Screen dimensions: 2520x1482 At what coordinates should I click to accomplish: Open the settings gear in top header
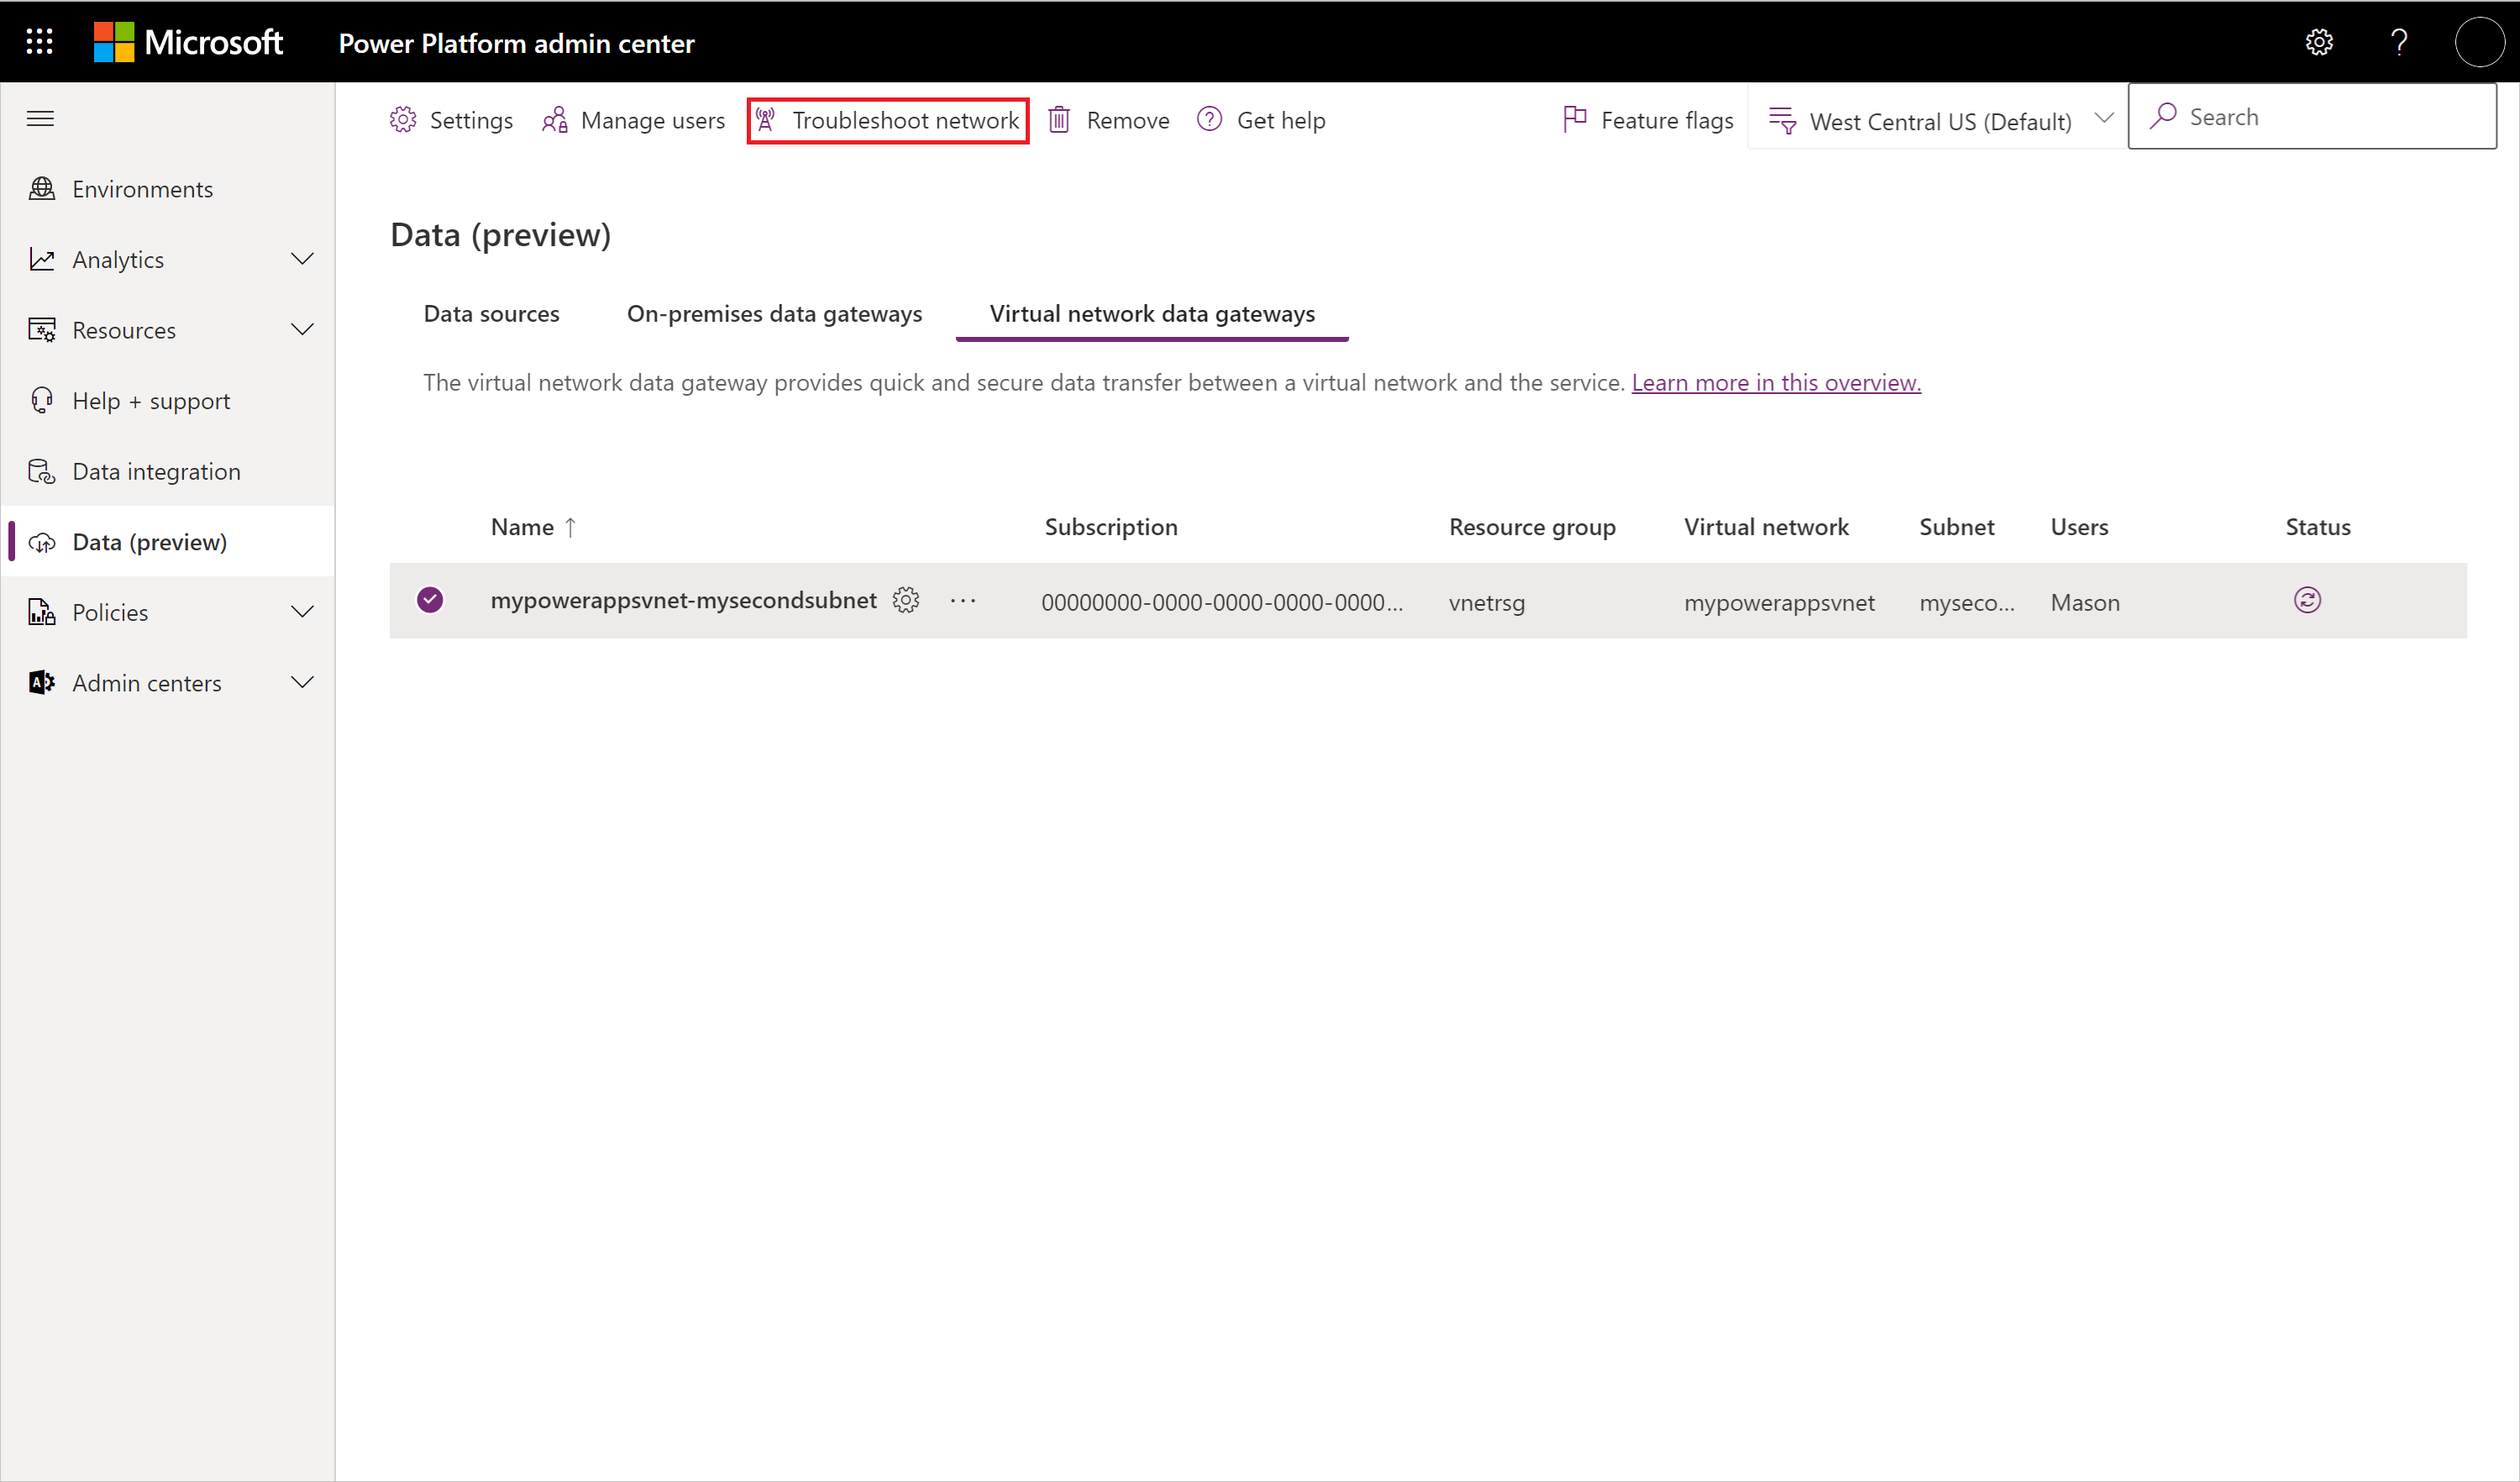2319,42
